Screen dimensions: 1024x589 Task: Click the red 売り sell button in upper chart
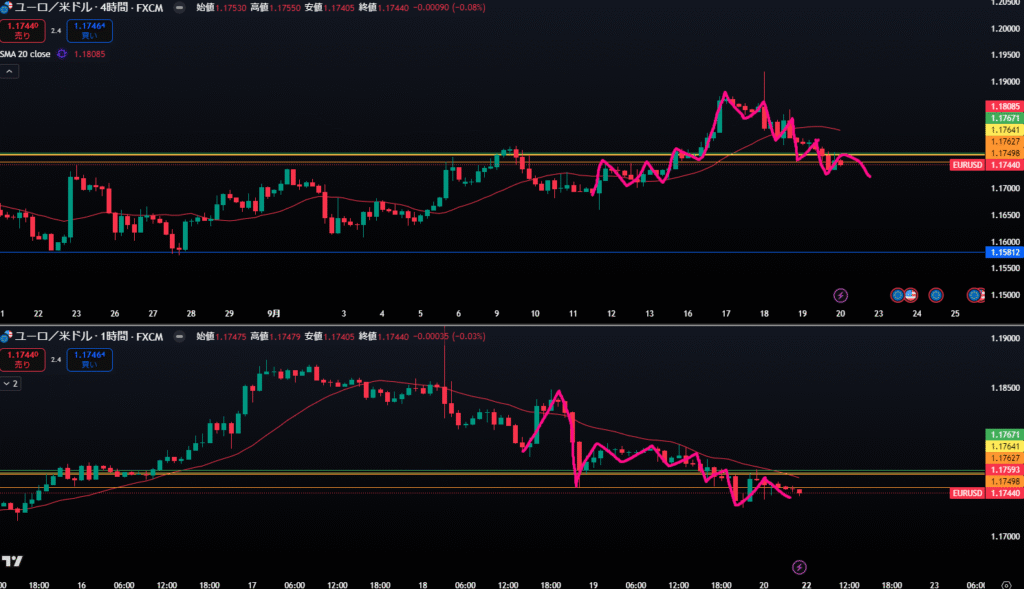tap(22, 30)
